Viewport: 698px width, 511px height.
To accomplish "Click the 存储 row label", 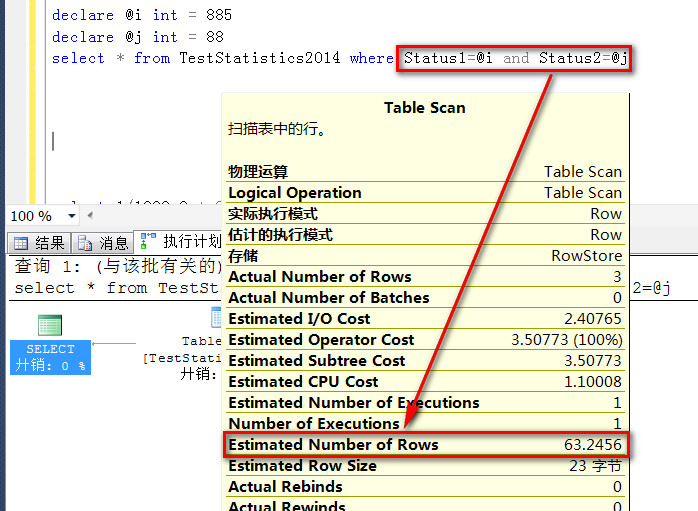I will coord(243,256).
